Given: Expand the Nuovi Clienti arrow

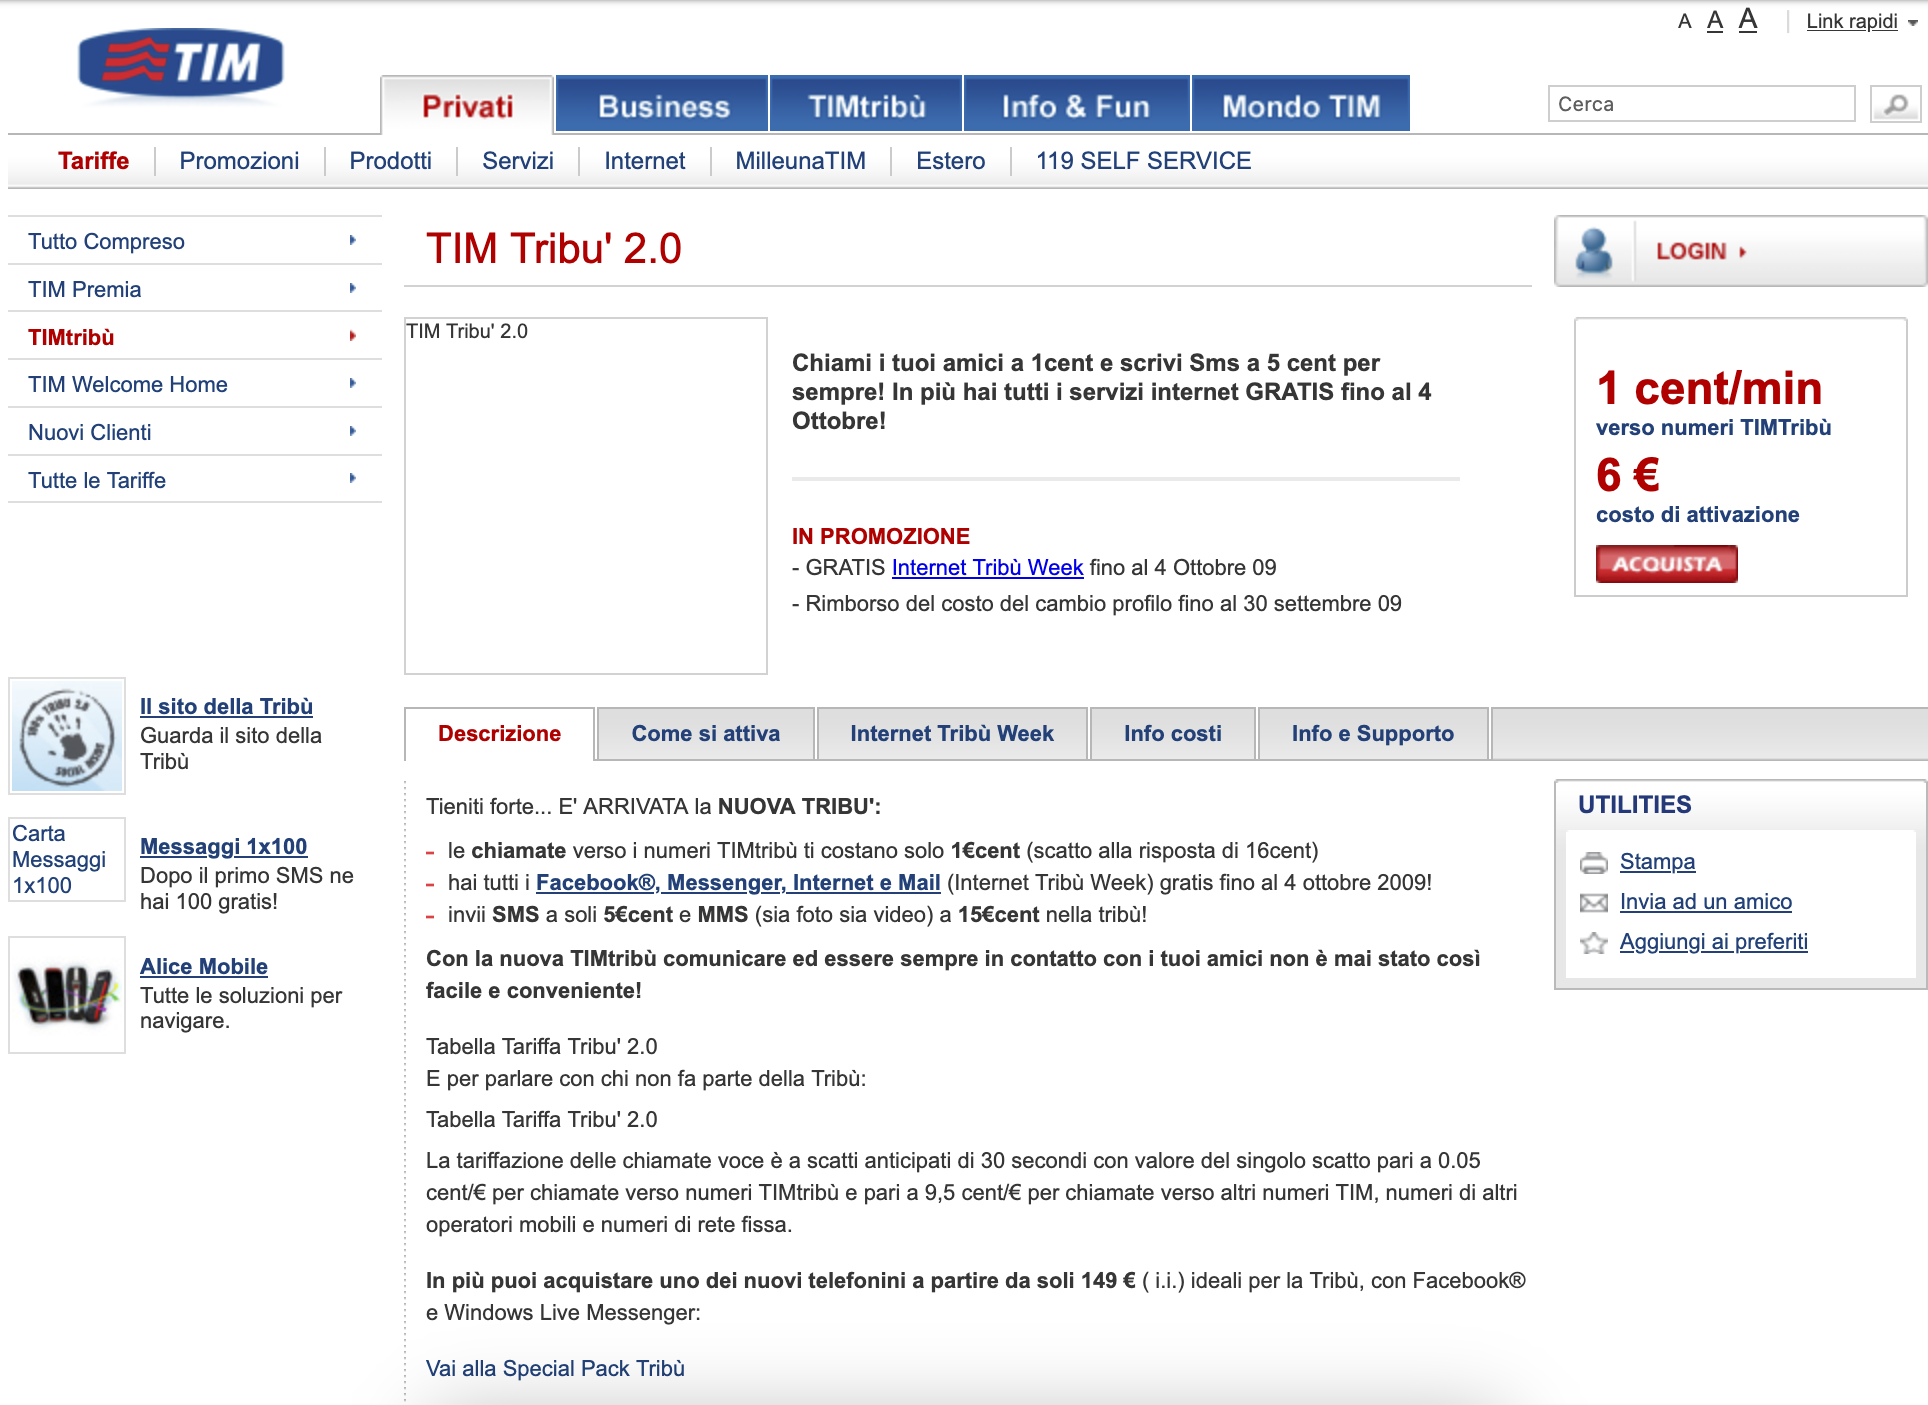Looking at the screenshot, I should (353, 431).
